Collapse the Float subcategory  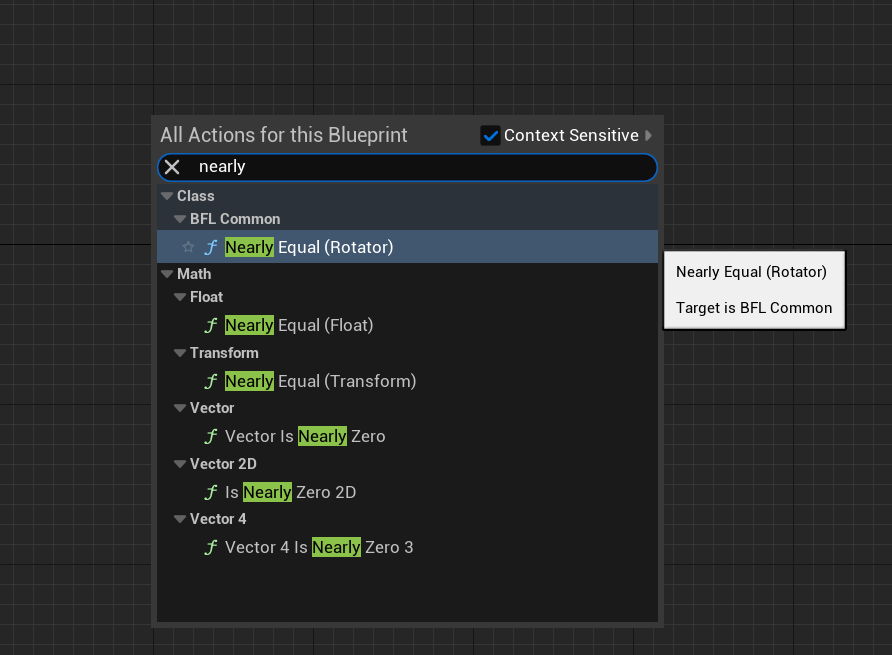[180, 297]
